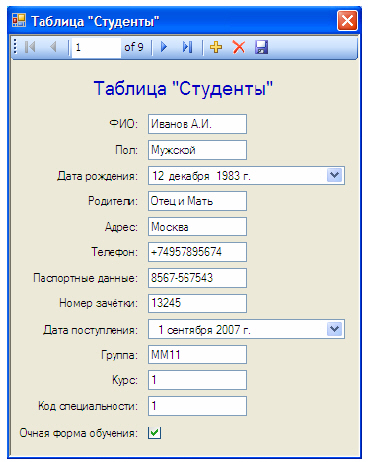This screenshot has width=369, height=462.
Task: Select the Адрес field showing Москва
Action: [x=197, y=227]
